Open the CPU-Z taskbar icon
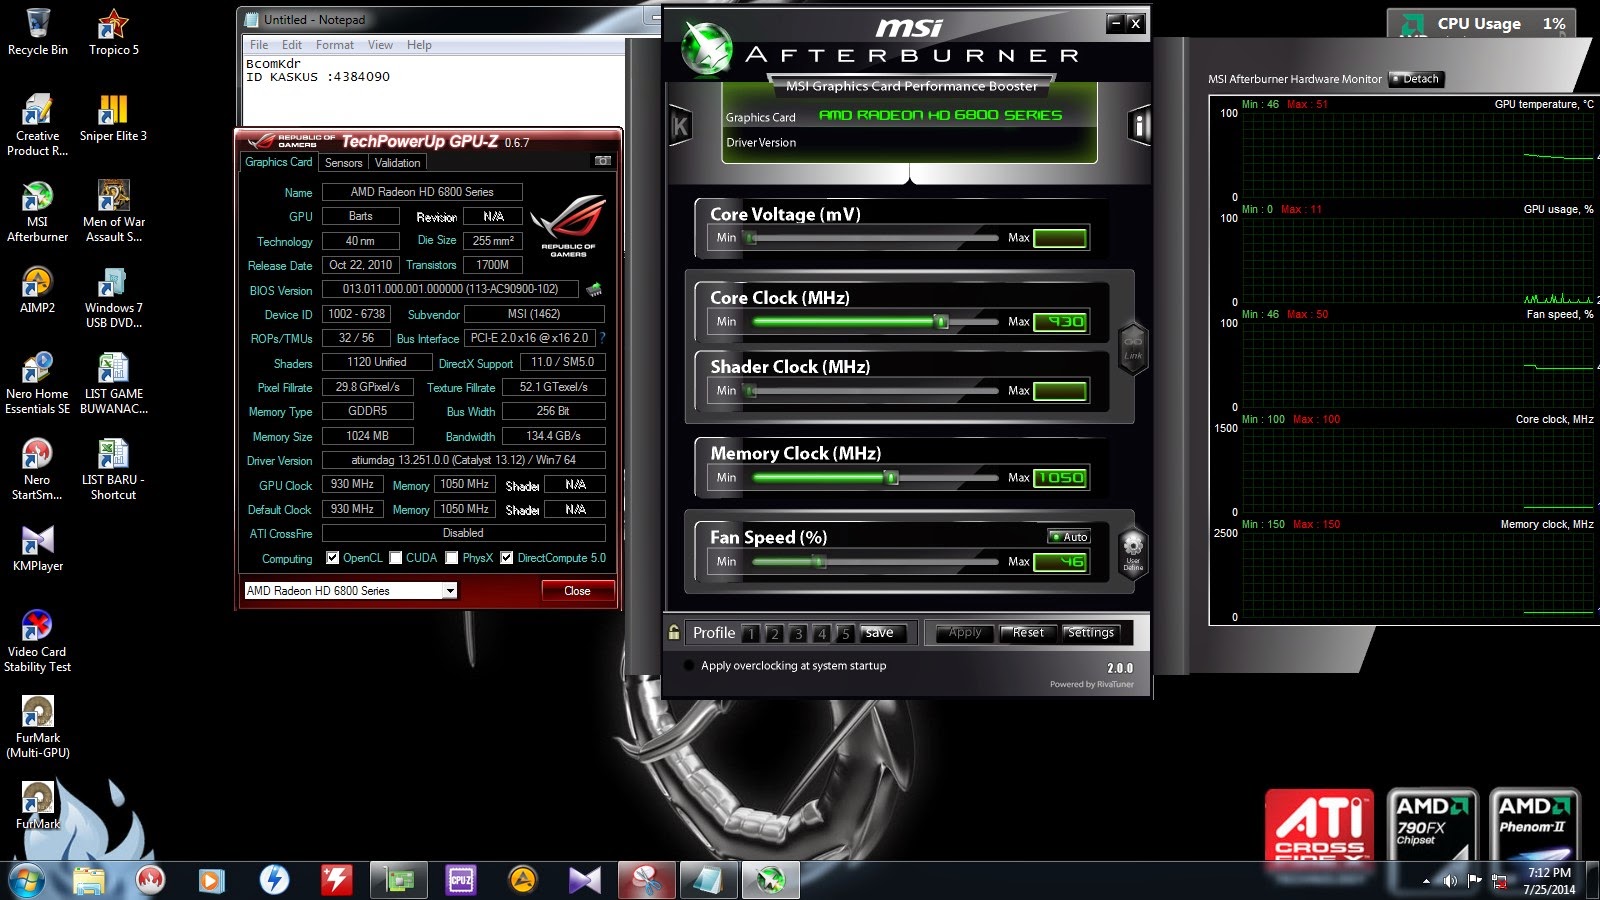This screenshot has width=1600, height=900. (460, 880)
